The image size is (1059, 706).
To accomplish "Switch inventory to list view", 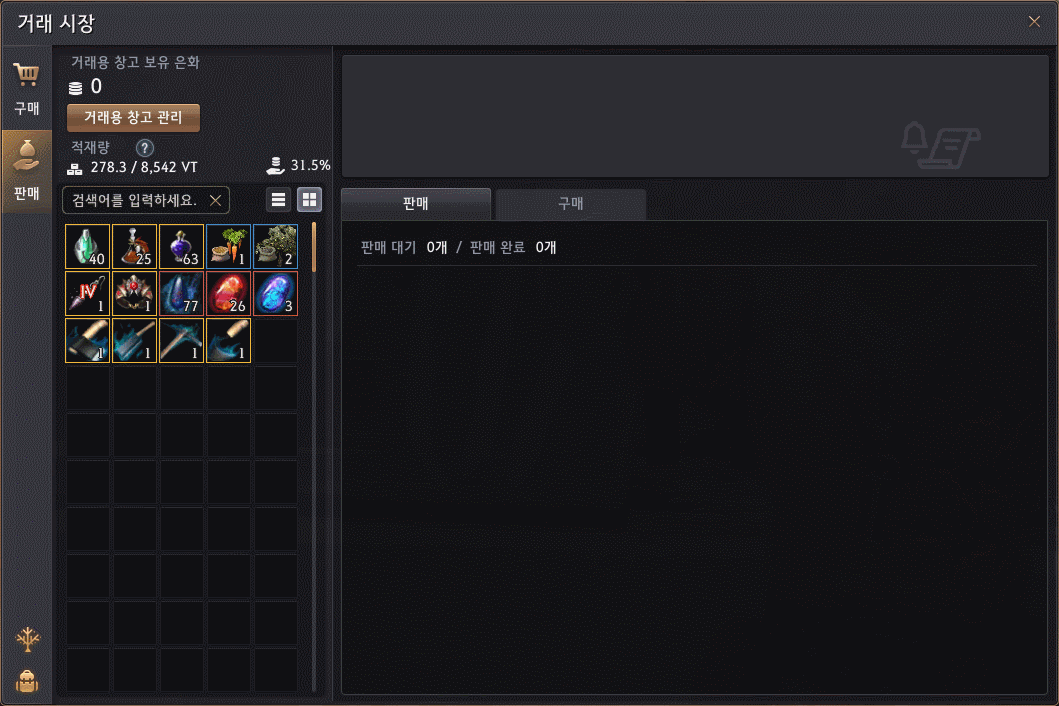I will 278,200.
